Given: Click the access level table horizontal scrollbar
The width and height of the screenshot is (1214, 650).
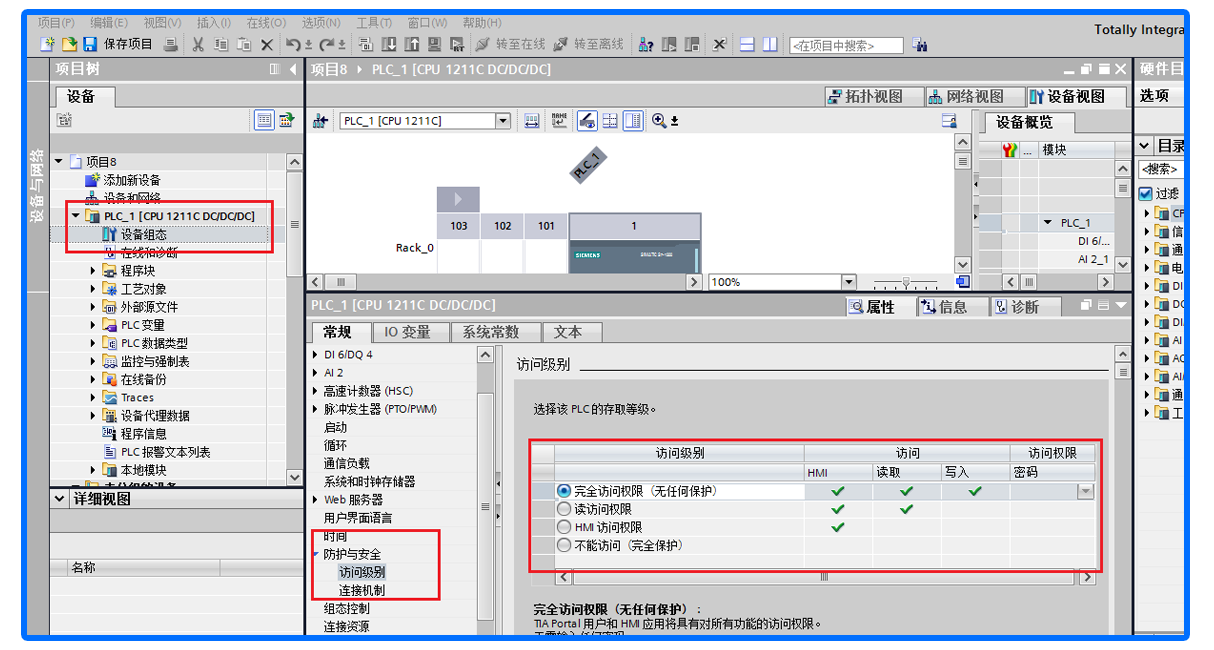Looking at the screenshot, I should (825, 577).
